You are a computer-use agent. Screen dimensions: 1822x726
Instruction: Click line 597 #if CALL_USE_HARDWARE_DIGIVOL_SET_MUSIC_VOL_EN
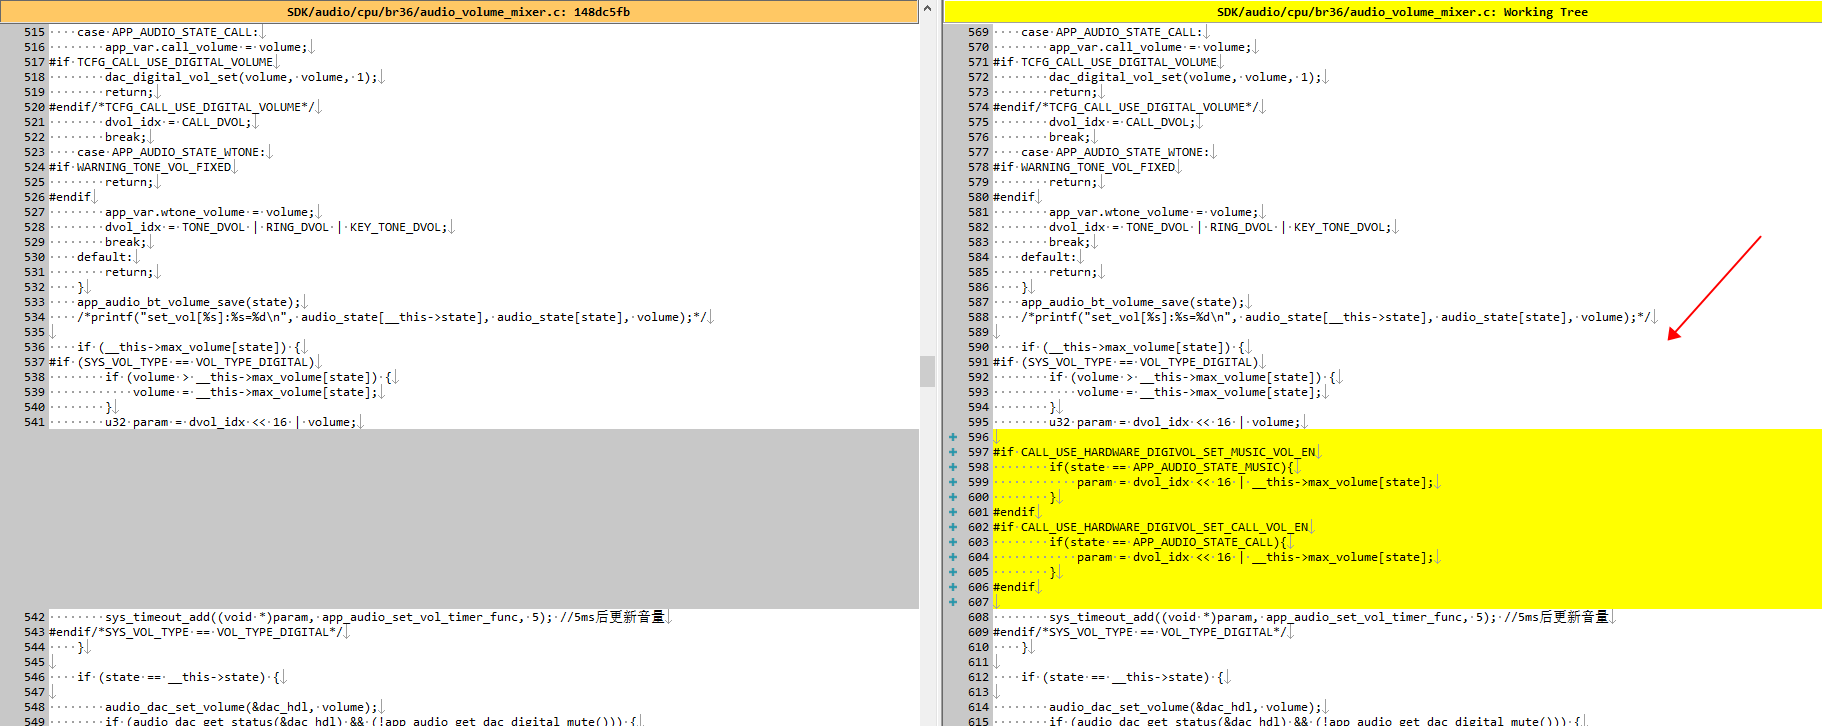point(1155,452)
